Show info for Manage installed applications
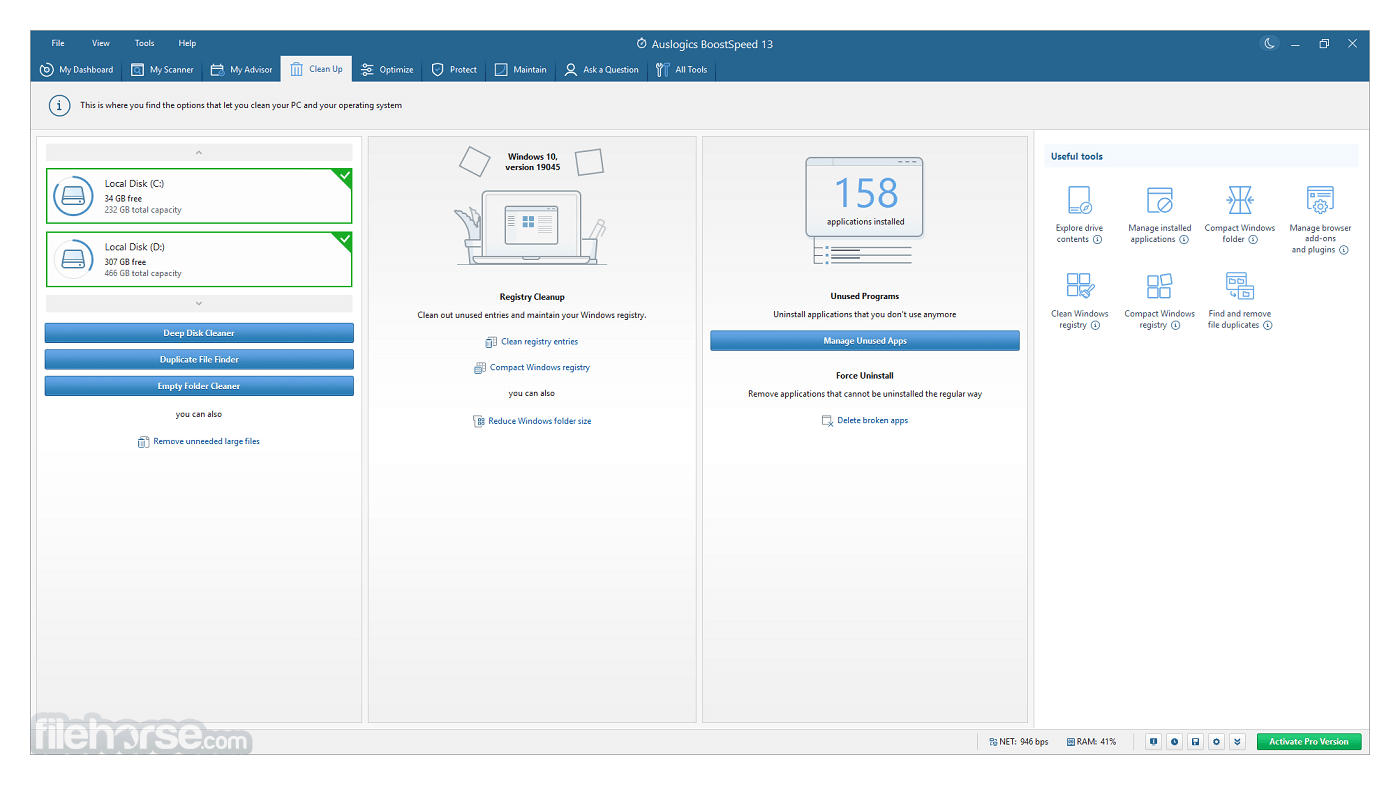The width and height of the screenshot is (1400, 785). point(1184,240)
